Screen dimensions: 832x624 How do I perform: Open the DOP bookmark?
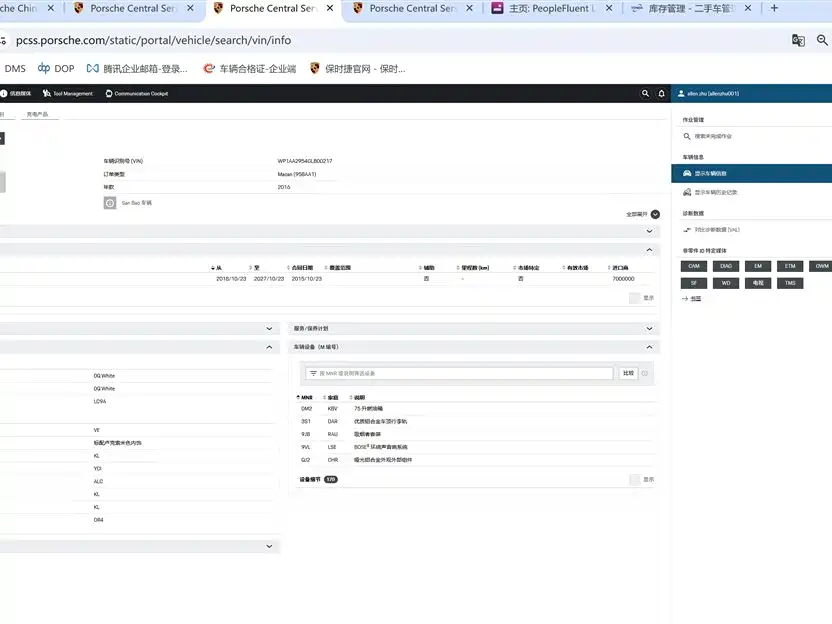pos(56,68)
